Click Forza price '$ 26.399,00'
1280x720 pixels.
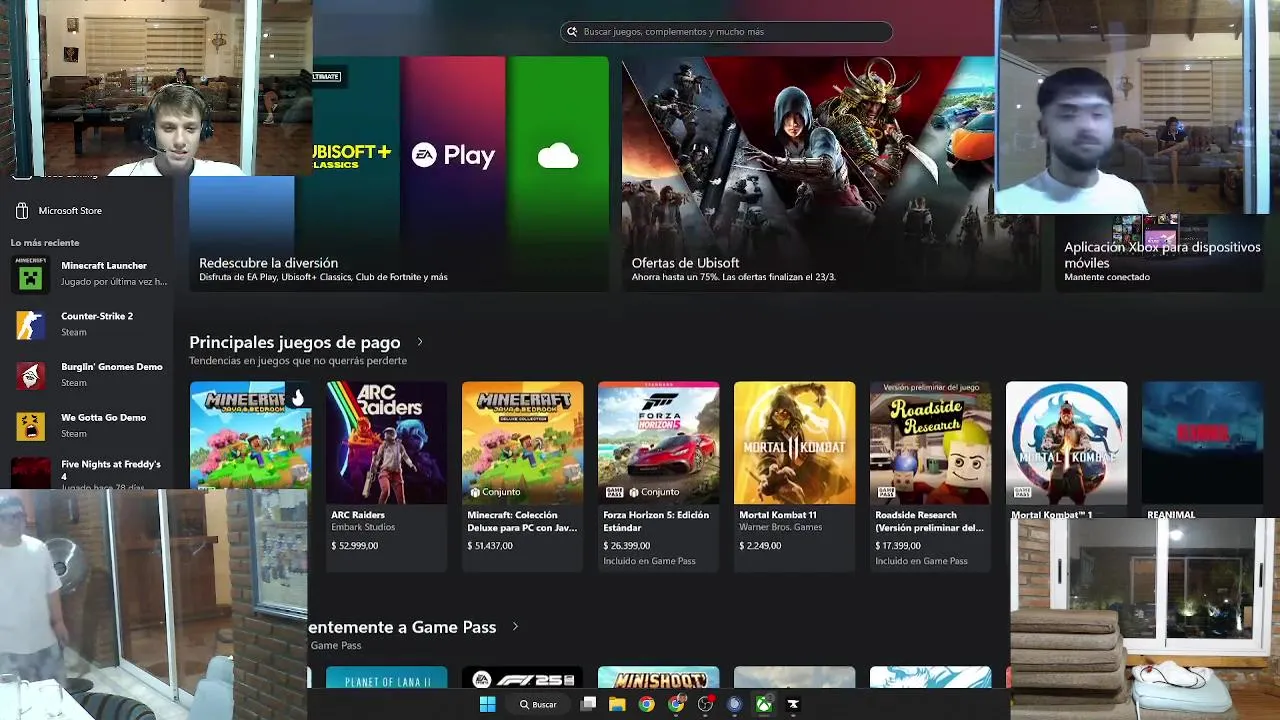(x=626, y=546)
